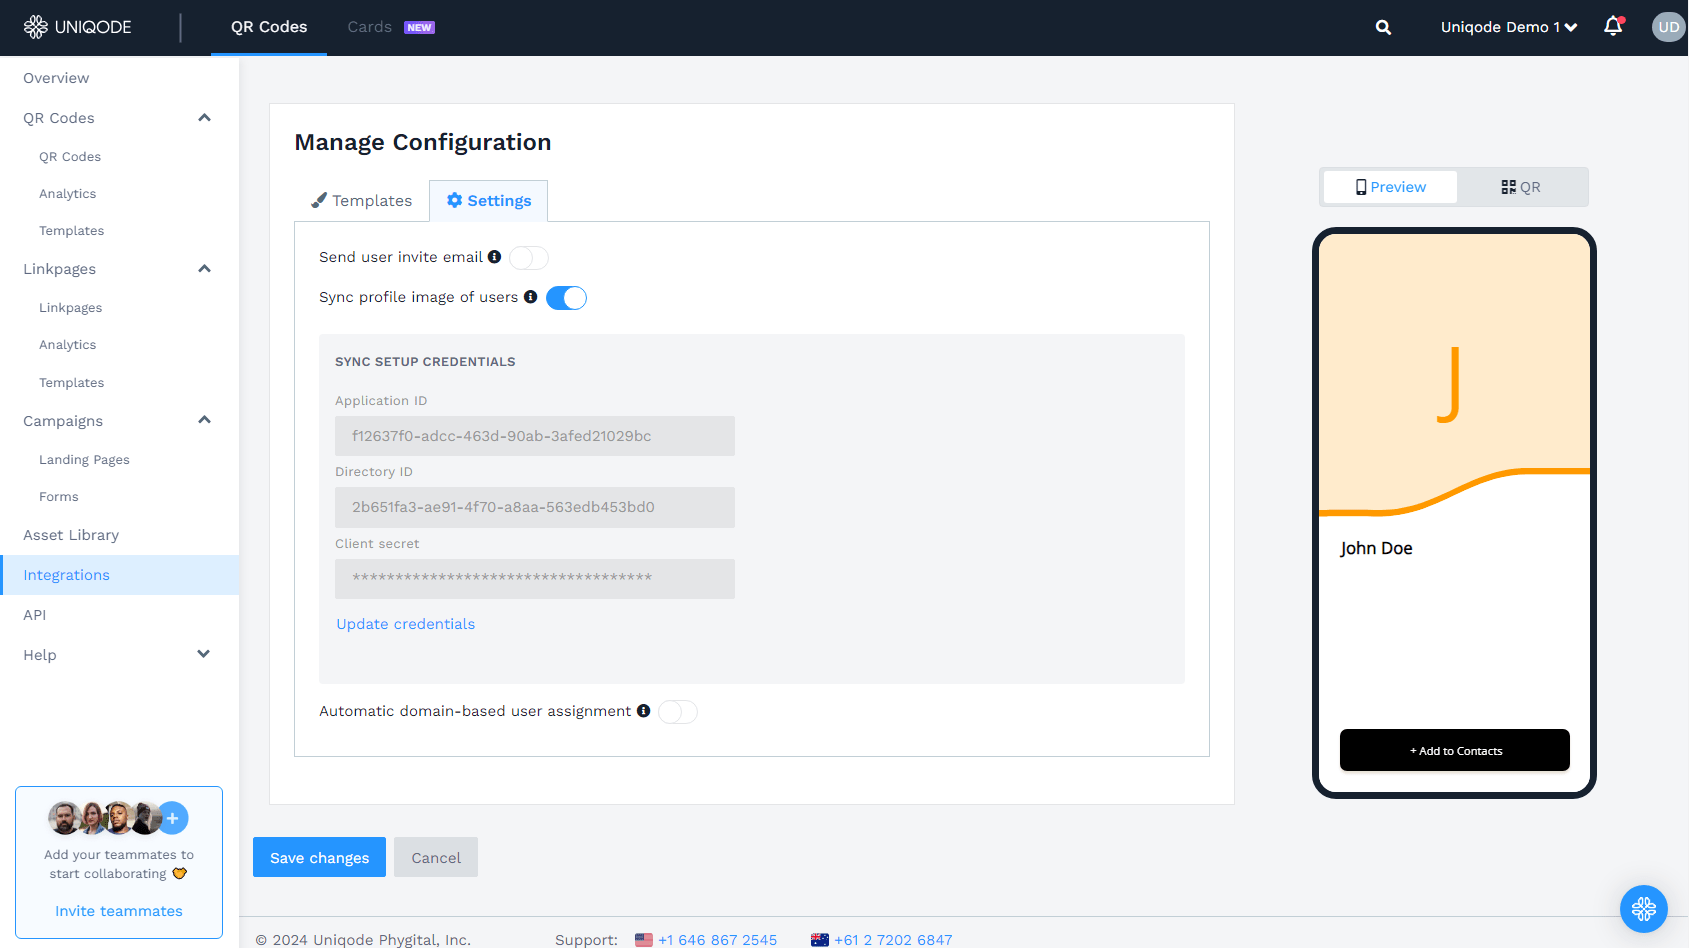Open API in sidebar

coord(35,615)
